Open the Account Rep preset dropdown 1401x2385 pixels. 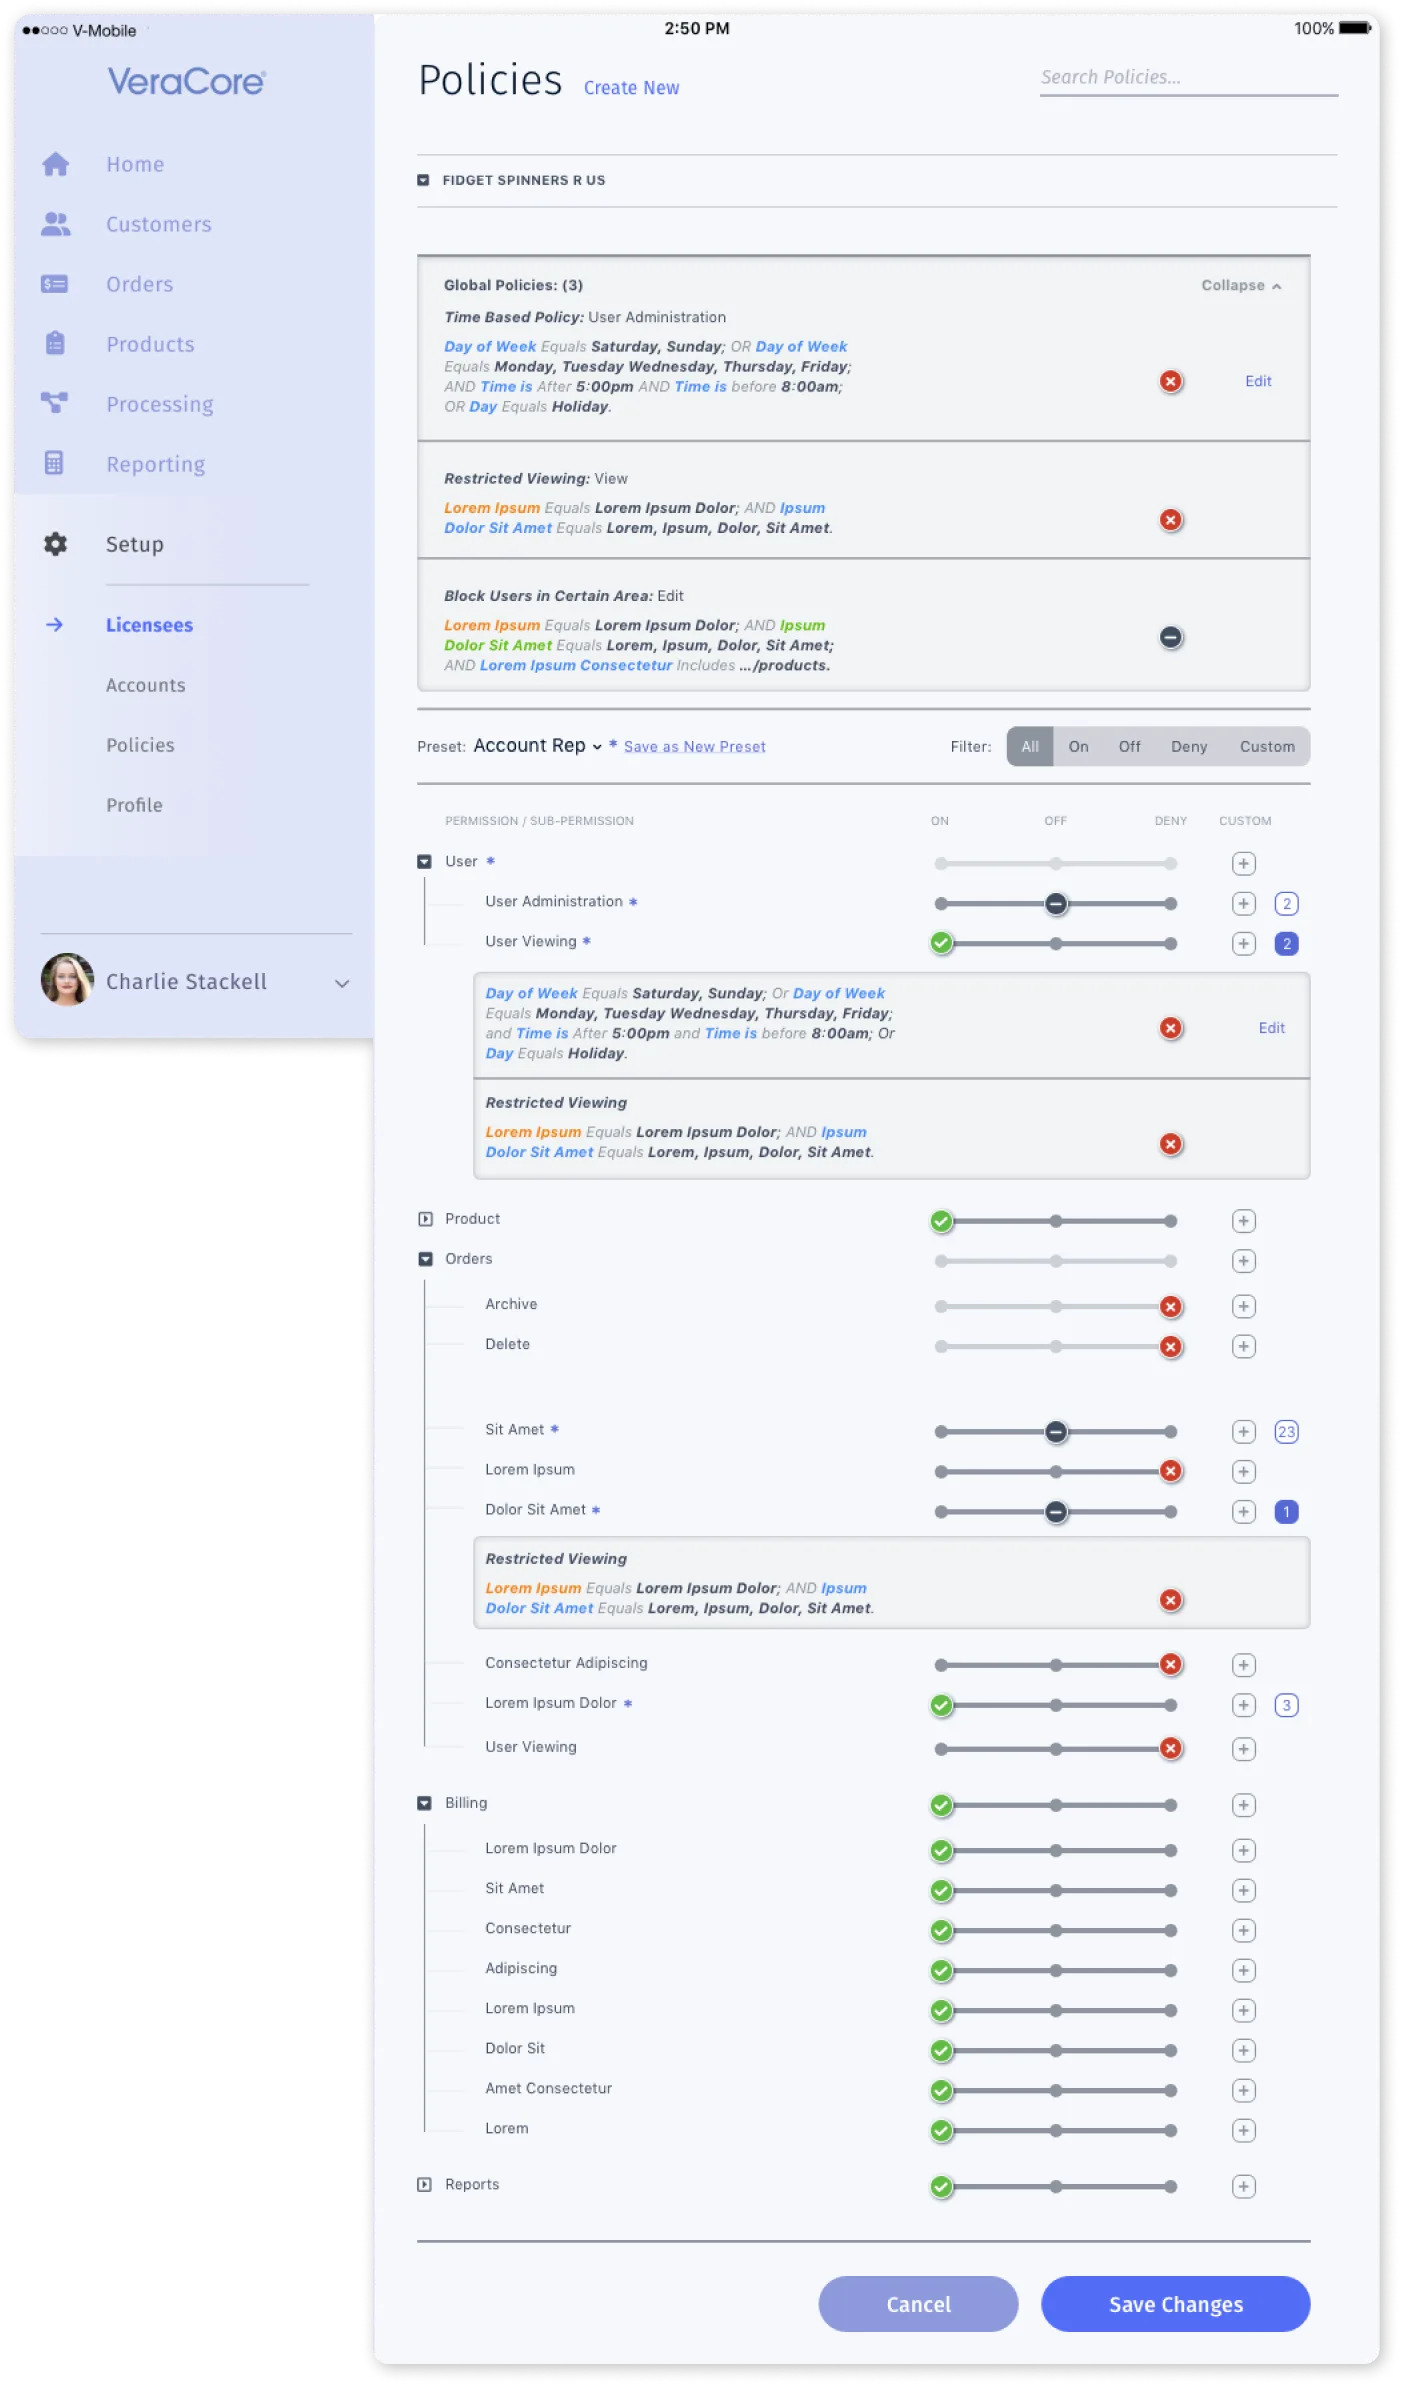click(538, 746)
